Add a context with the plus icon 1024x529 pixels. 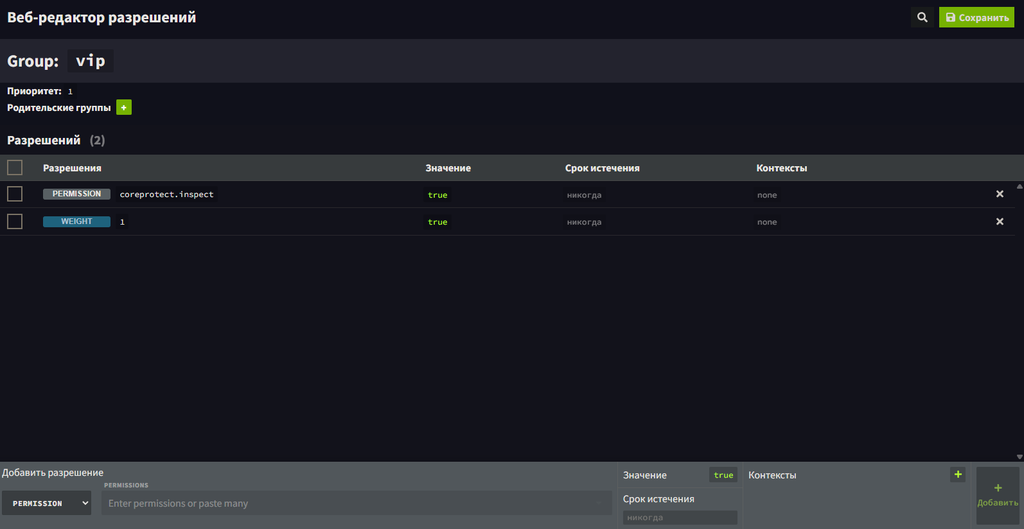coord(958,475)
